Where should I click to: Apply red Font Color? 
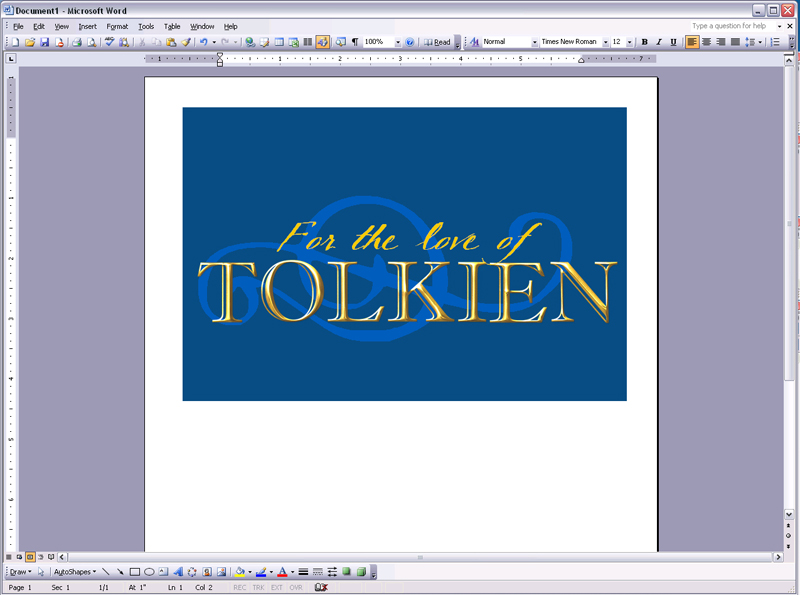(282, 572)
